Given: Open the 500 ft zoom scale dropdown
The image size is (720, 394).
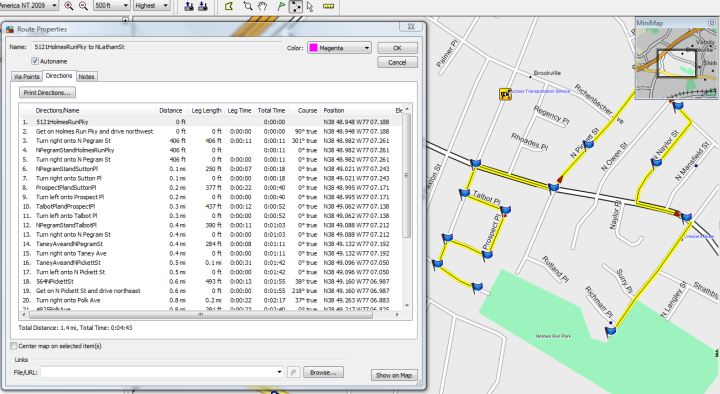Looking at the screenshot, I should 112,6.
